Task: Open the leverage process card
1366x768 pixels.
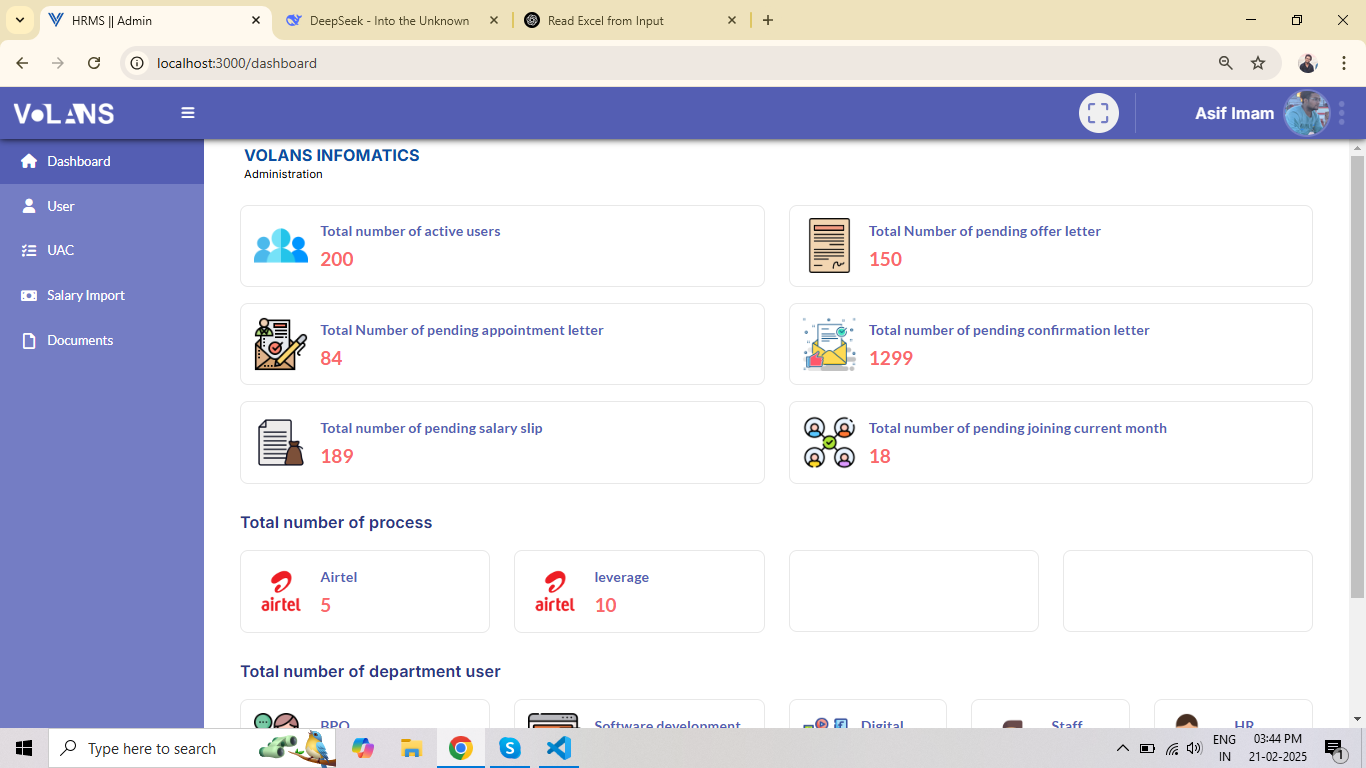Action: pos(639,591)
